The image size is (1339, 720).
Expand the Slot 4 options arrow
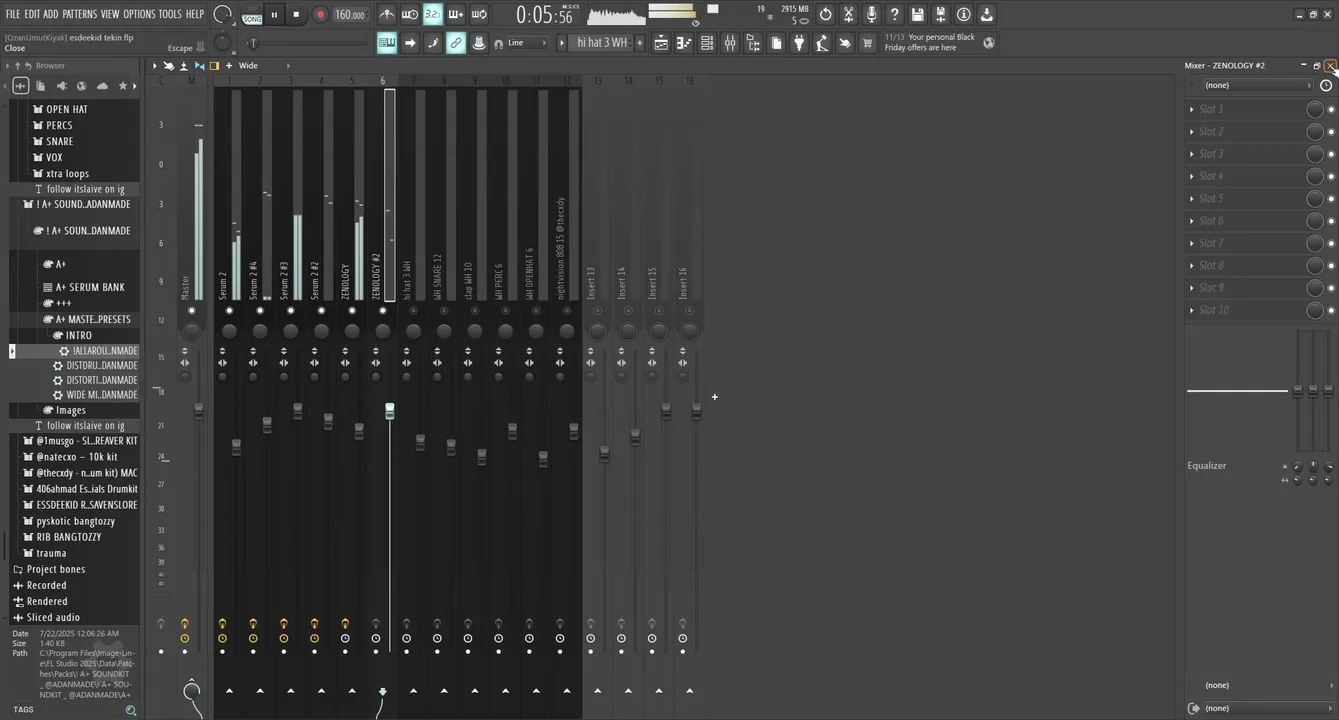click(x=1192, y=176)
